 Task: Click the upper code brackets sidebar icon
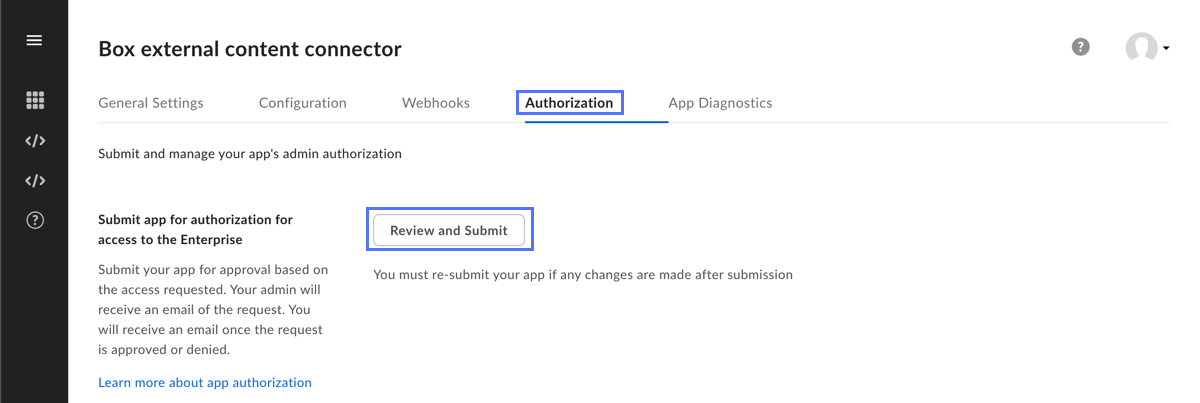[x=35, y=141]
